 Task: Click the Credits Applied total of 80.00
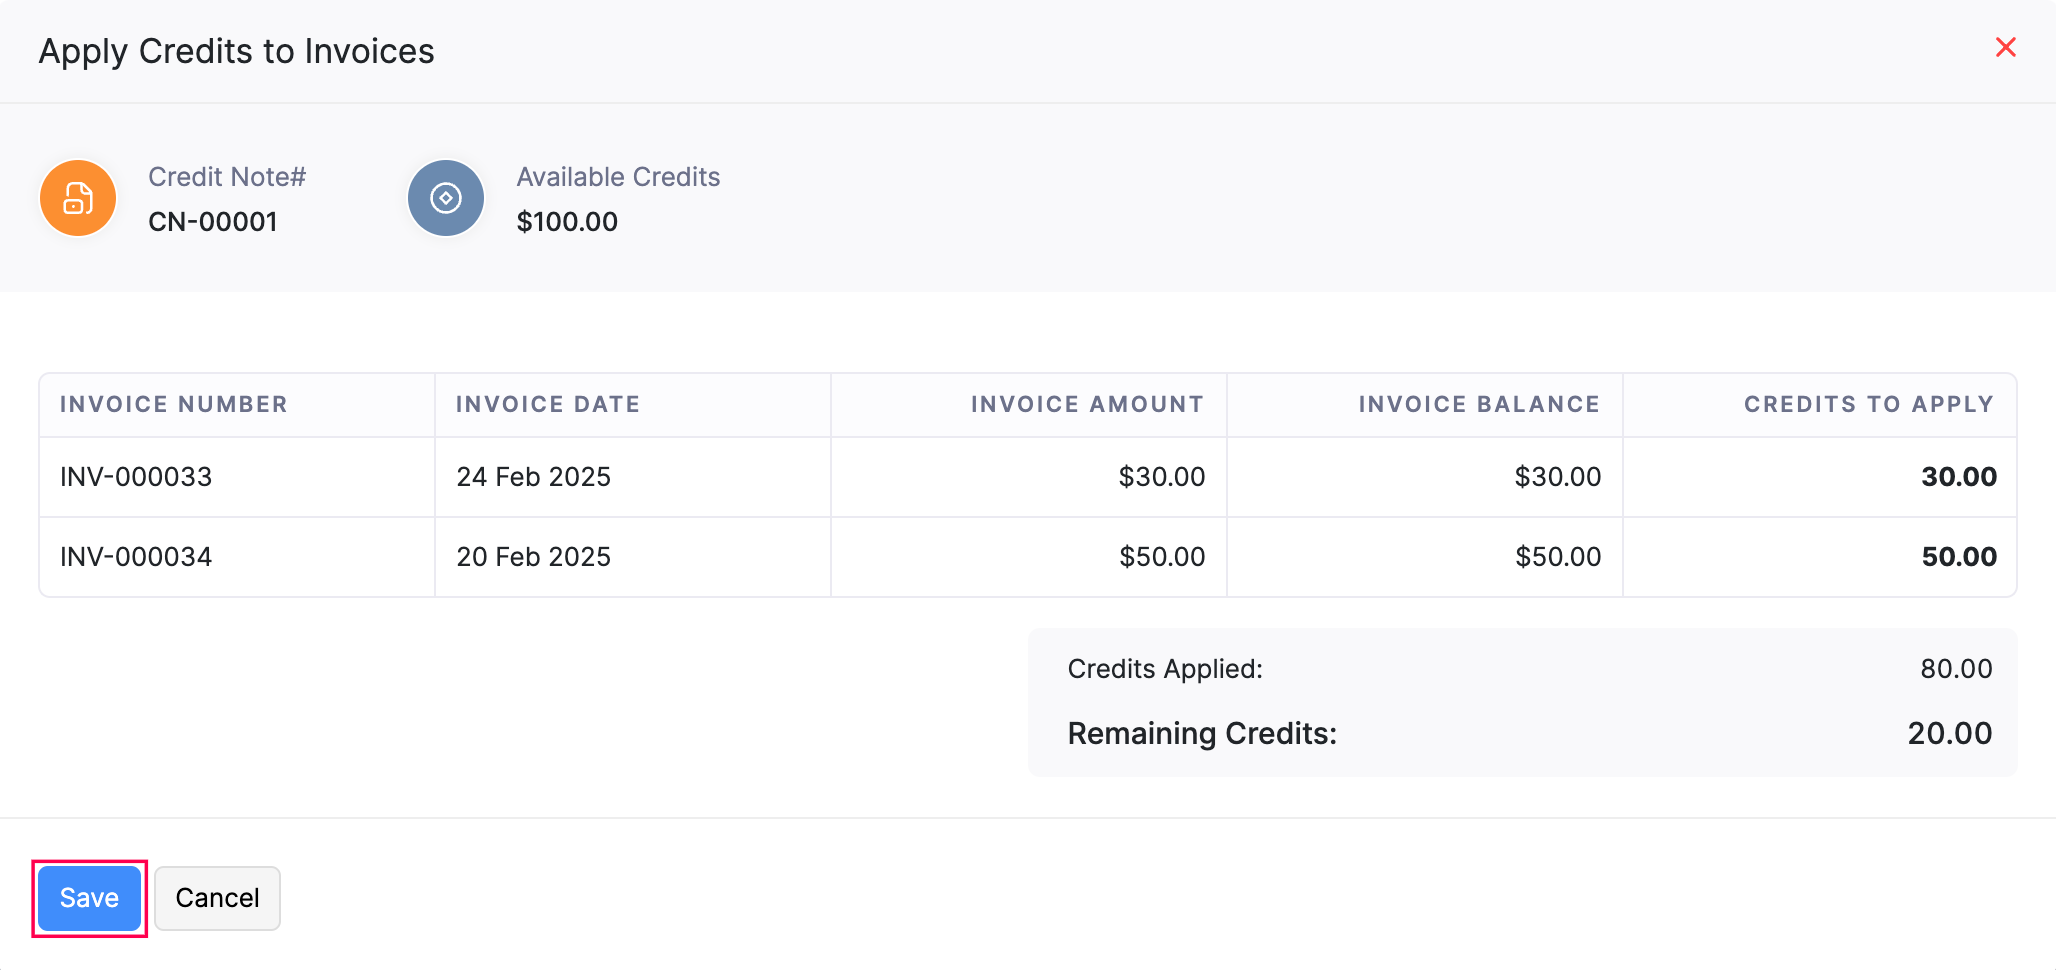click(x=1957, y=668)
